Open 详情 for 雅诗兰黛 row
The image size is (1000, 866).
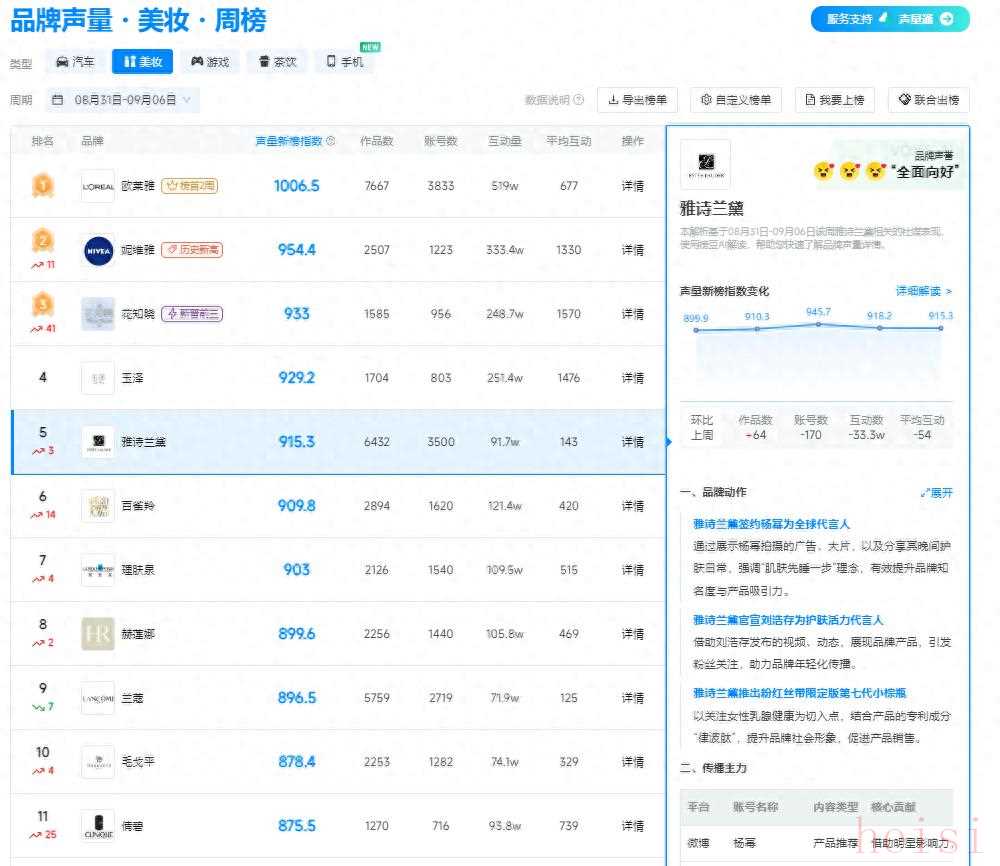coord(632,442)
